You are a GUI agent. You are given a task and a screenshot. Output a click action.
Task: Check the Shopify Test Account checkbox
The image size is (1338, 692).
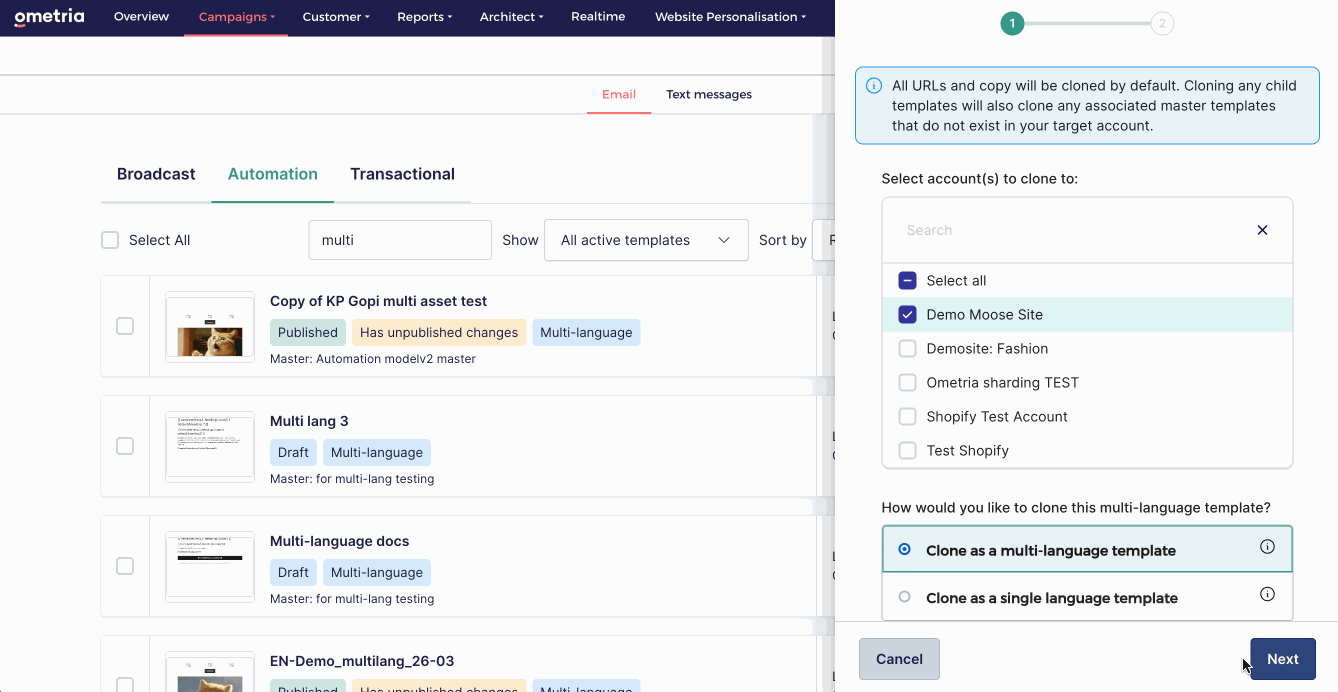[907, 417]
